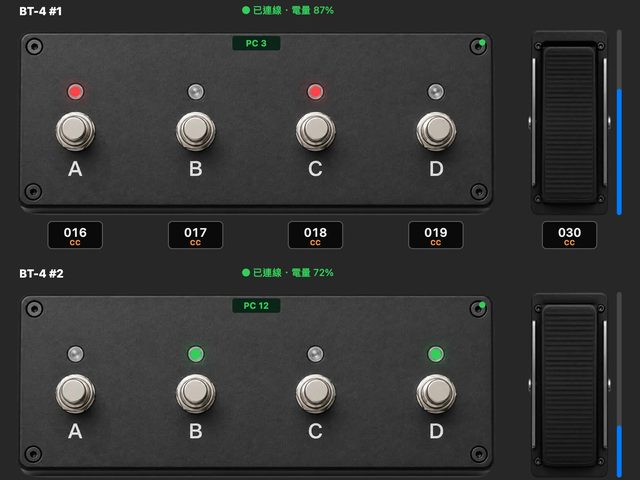Open the 018 CC assignment box
This screenshot has height=480, width=640.
click(316, 235)
